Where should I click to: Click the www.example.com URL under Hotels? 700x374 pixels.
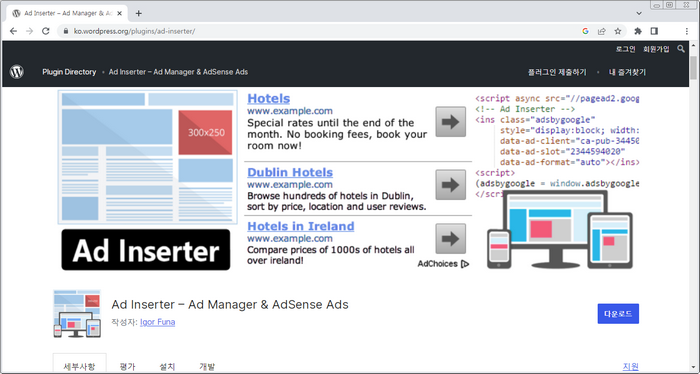290,111
